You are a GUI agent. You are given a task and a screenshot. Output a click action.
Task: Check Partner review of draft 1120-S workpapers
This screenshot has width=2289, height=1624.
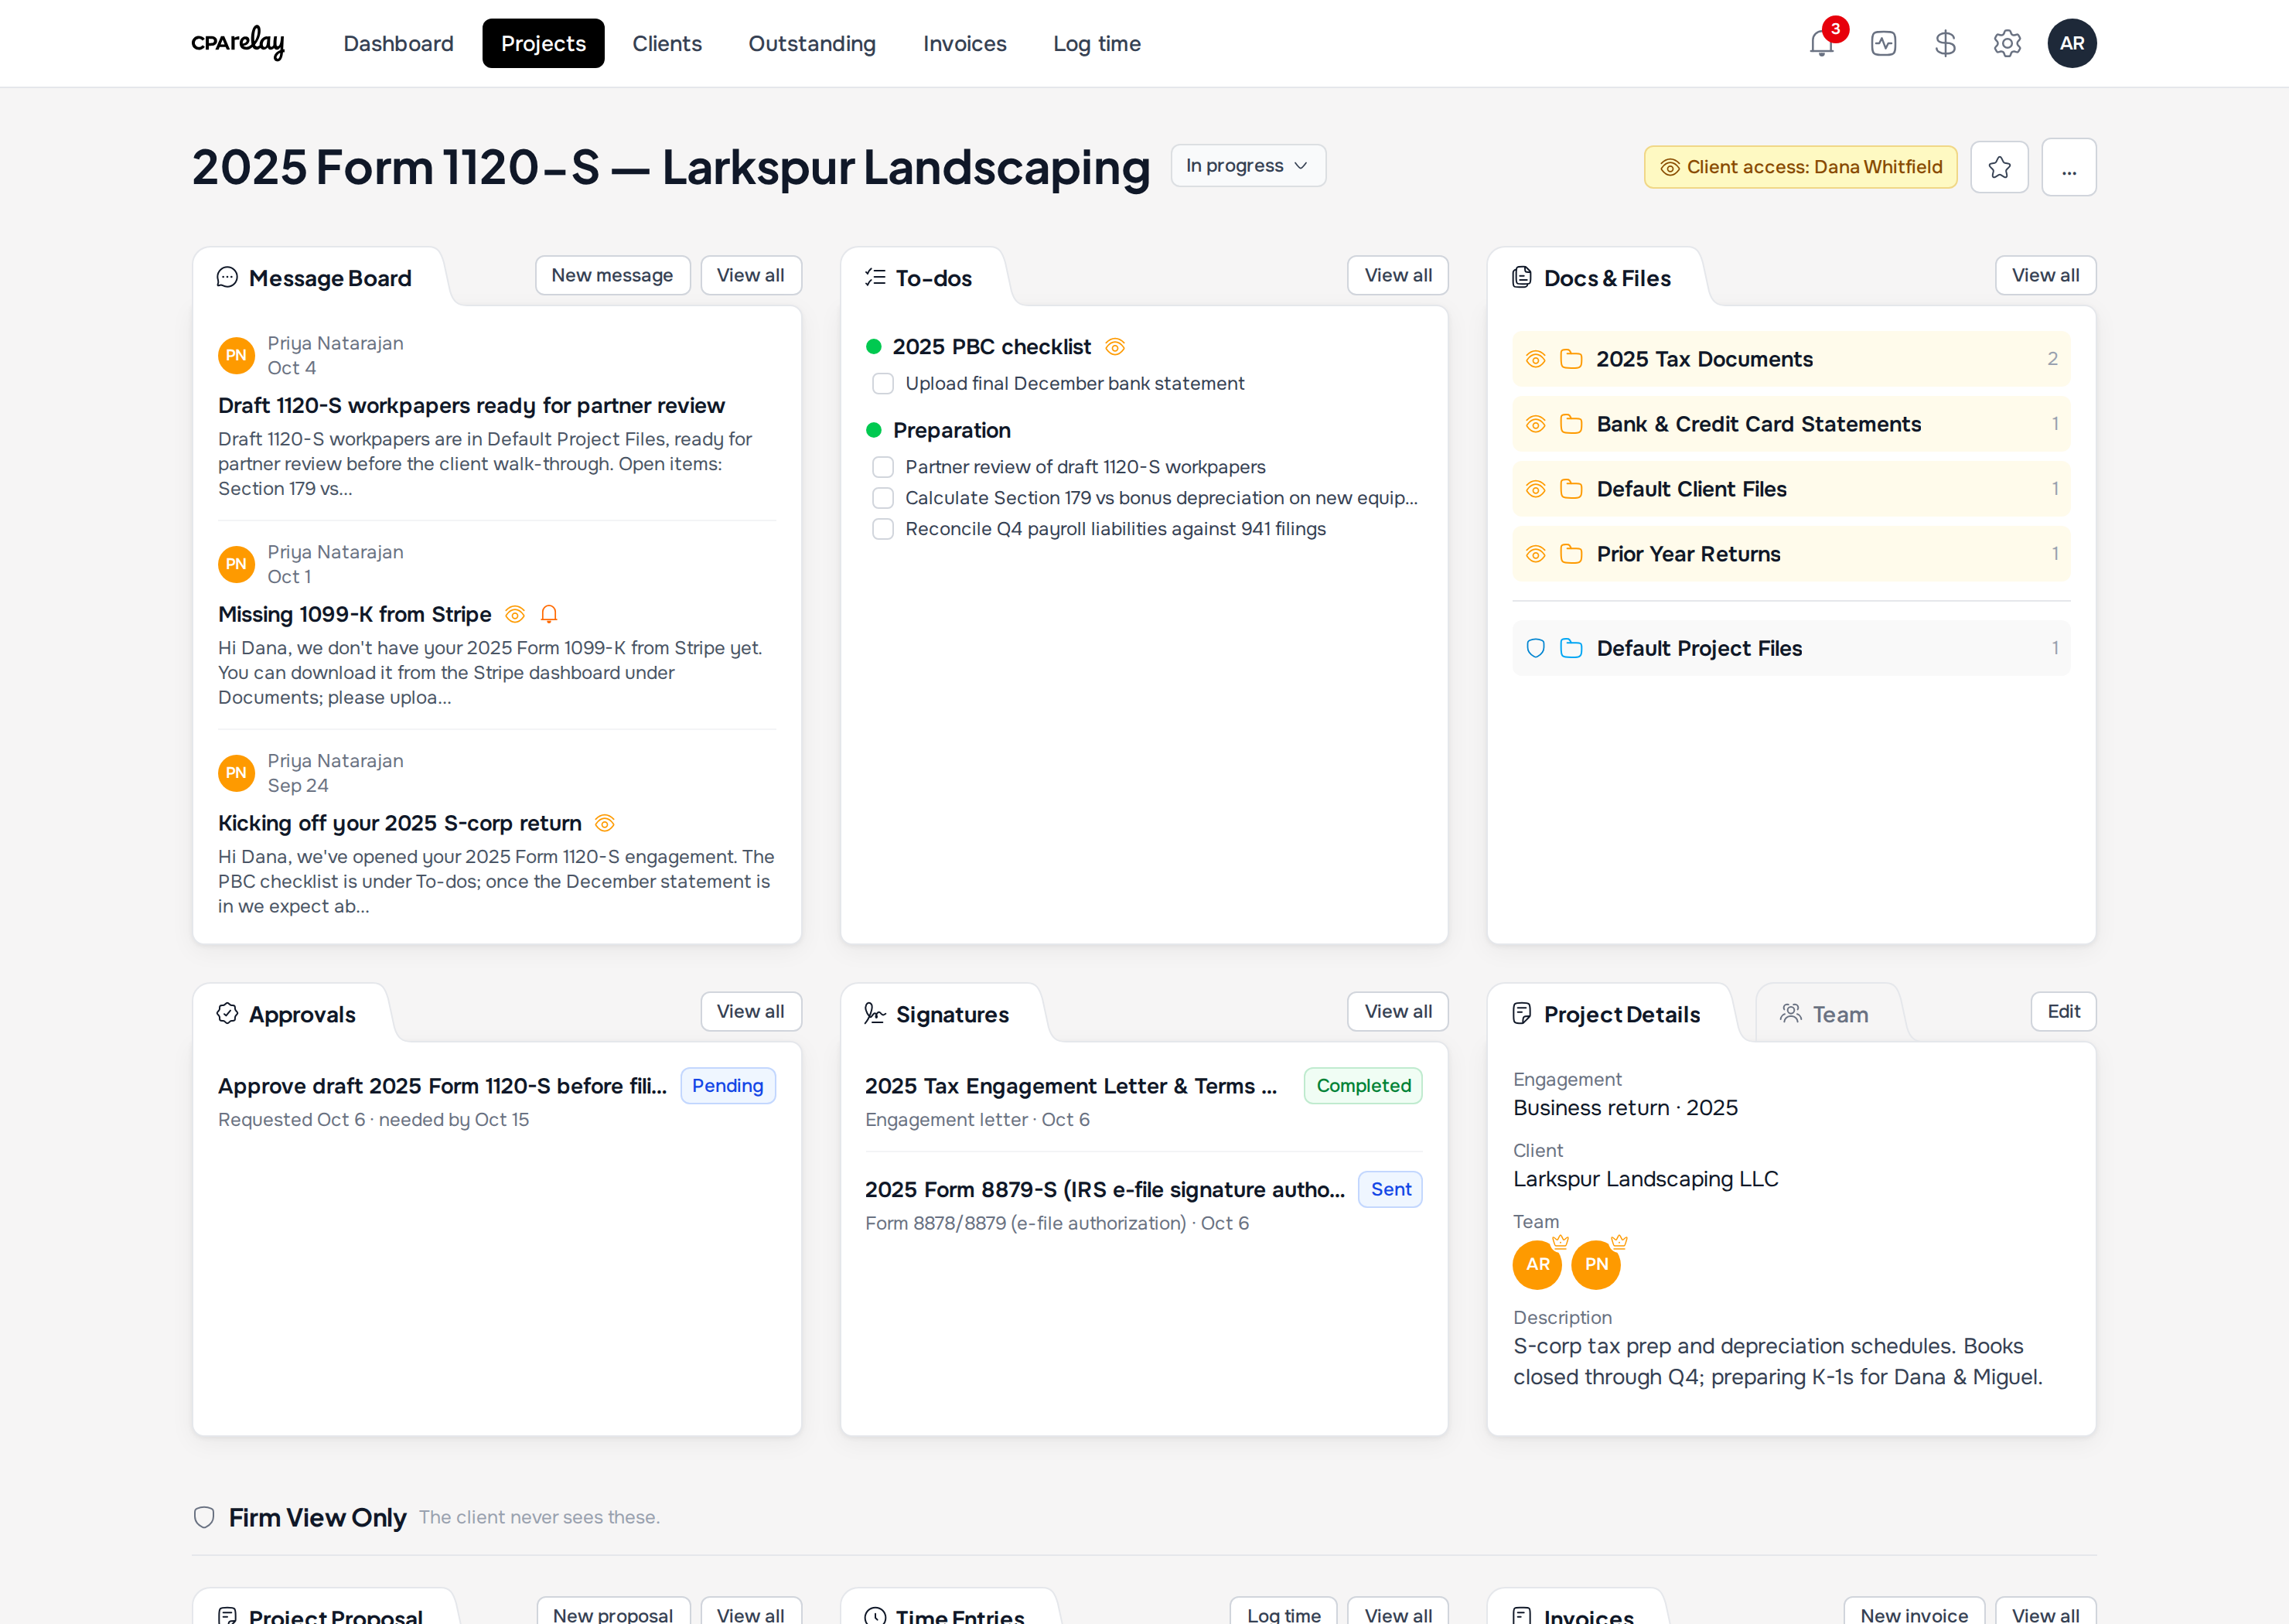[x=883, y=467]
